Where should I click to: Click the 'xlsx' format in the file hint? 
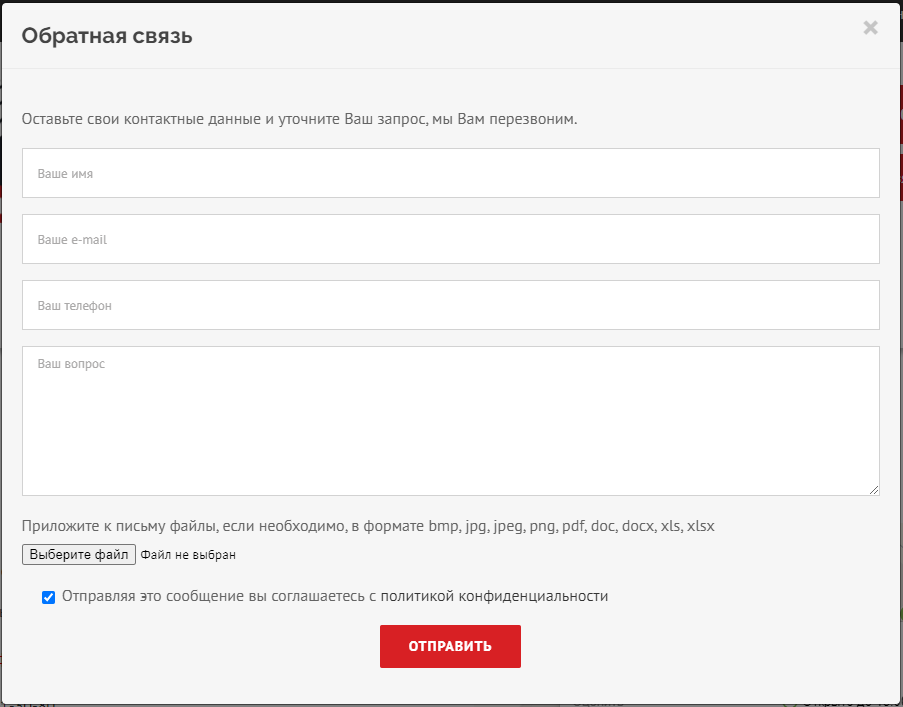tap(701, 525)
